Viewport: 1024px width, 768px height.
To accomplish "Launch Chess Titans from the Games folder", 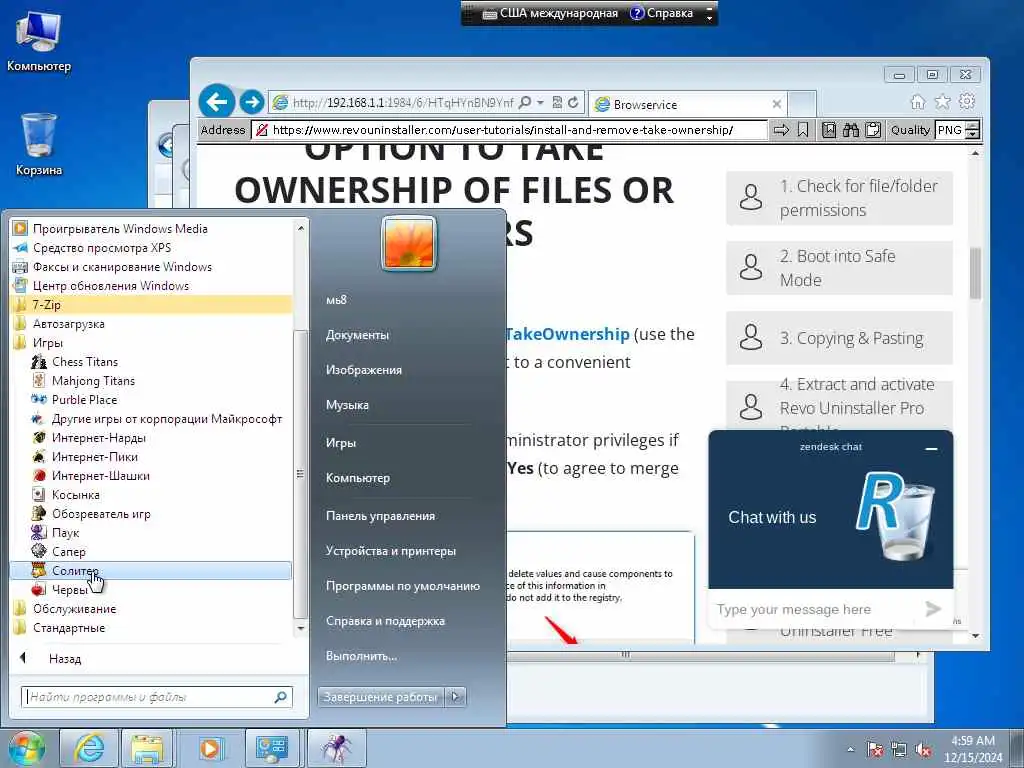I will point(85,362).
